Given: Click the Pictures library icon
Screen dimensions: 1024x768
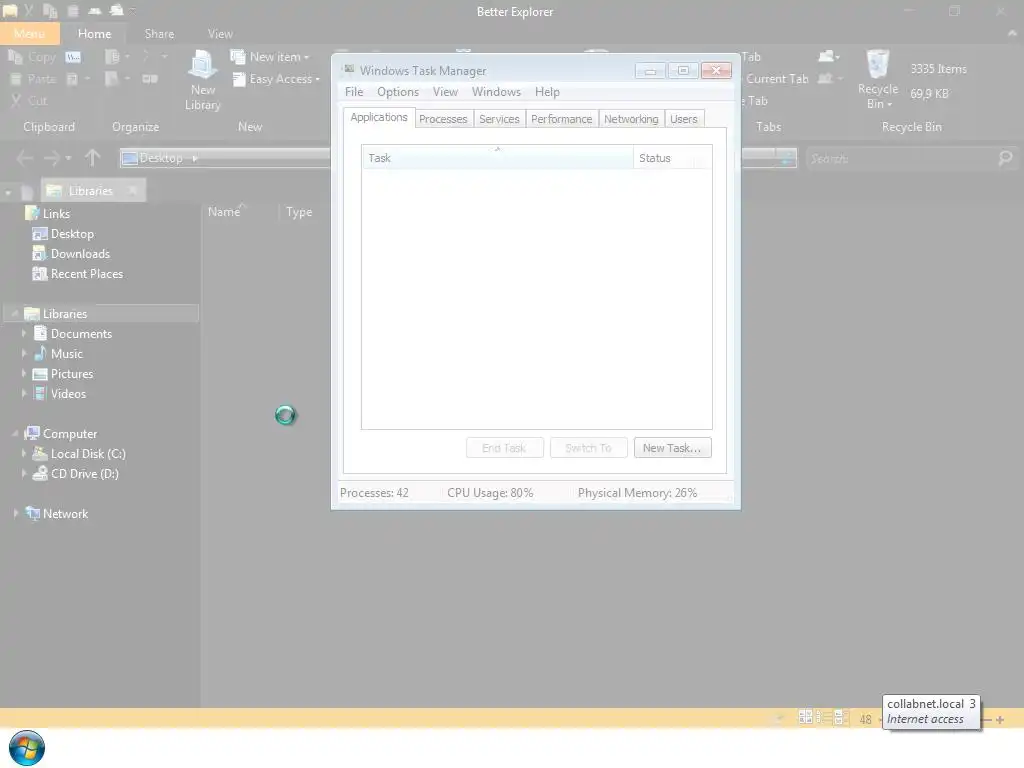Looking at the screenshot, I should point(40,374).
